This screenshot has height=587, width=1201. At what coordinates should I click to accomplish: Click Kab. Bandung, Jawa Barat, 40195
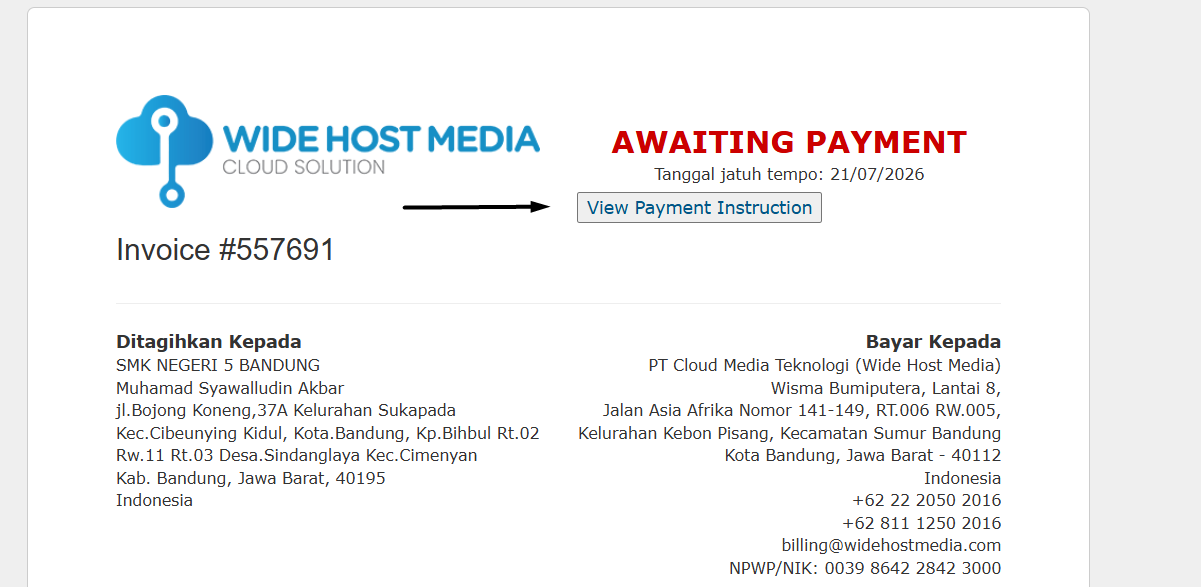[251, 478]
